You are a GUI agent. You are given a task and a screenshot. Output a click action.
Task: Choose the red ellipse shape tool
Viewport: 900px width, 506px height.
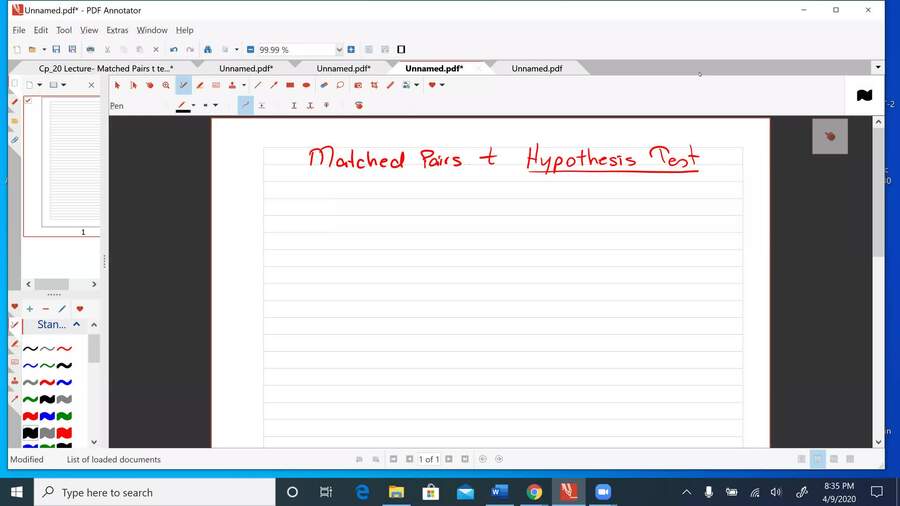pyautogui.click(x=306, y=85)
